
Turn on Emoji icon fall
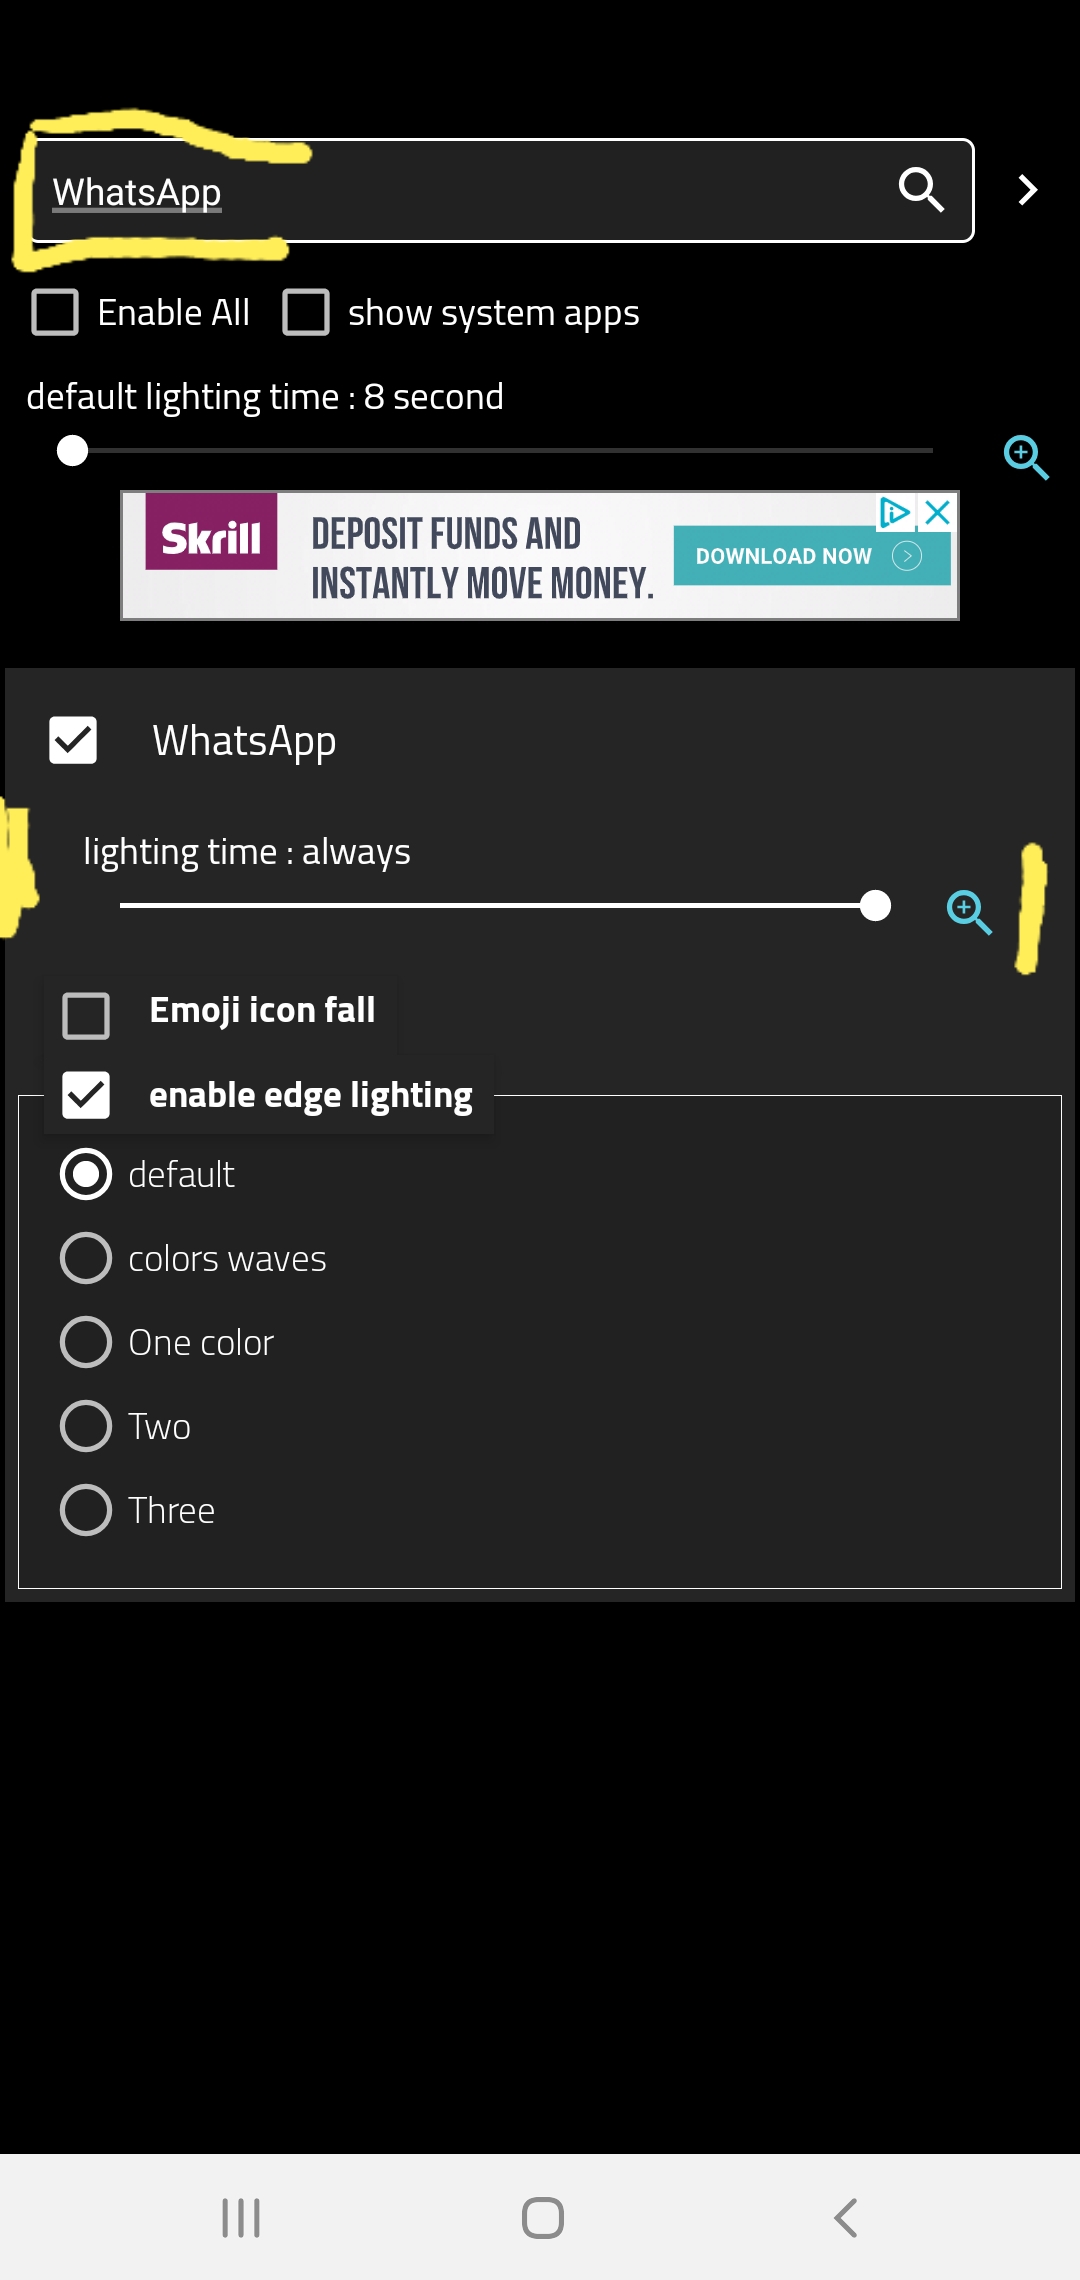pyautogui.click(x=86, y=1015)
